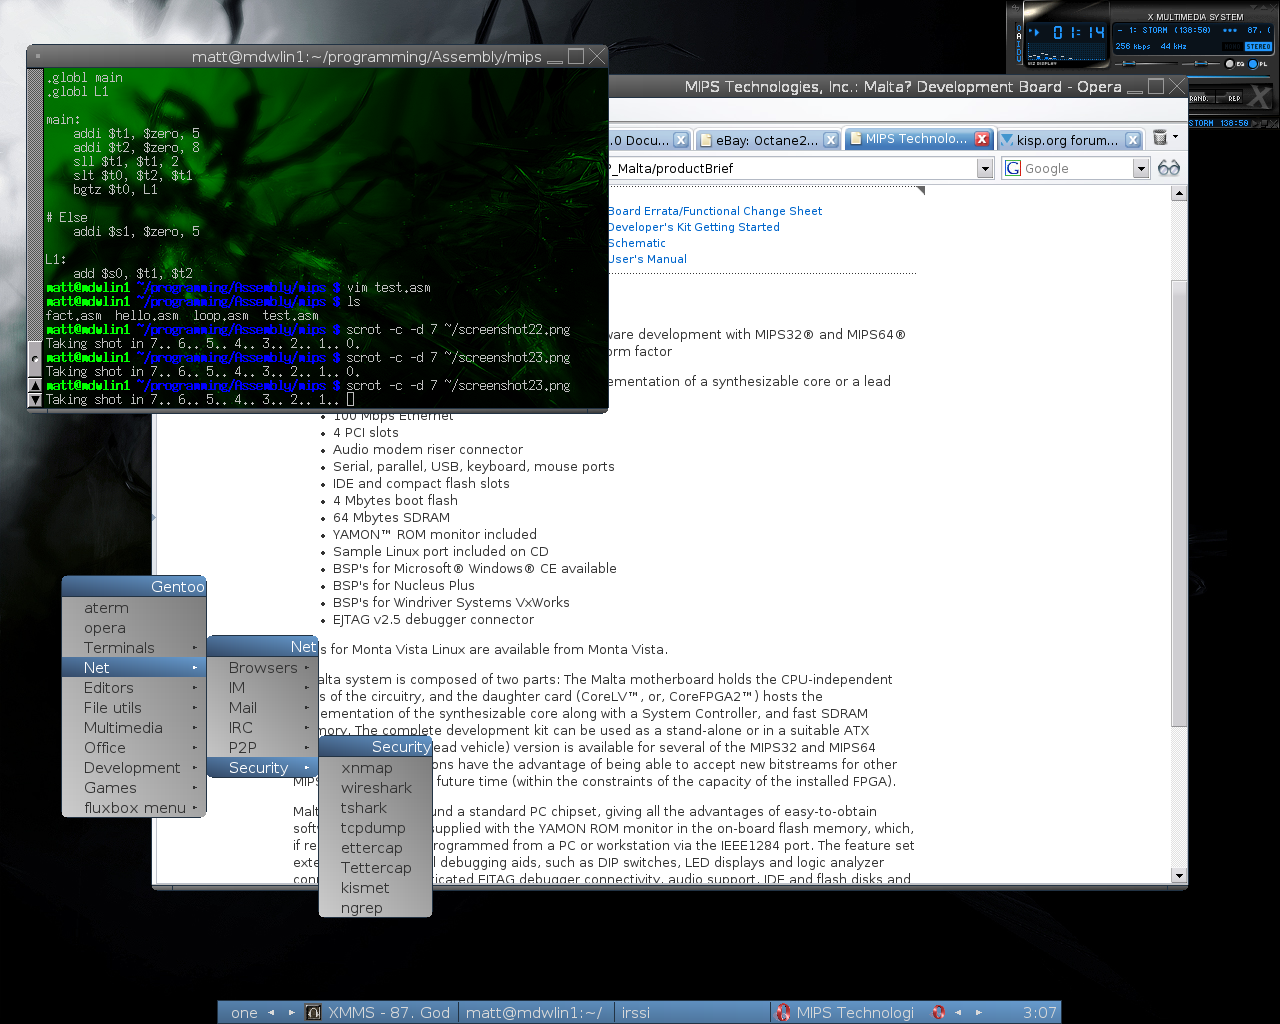This screenshot has width=1280, height=1024.
Task: Open the User's Manual link
Action: tap(647, 259)
